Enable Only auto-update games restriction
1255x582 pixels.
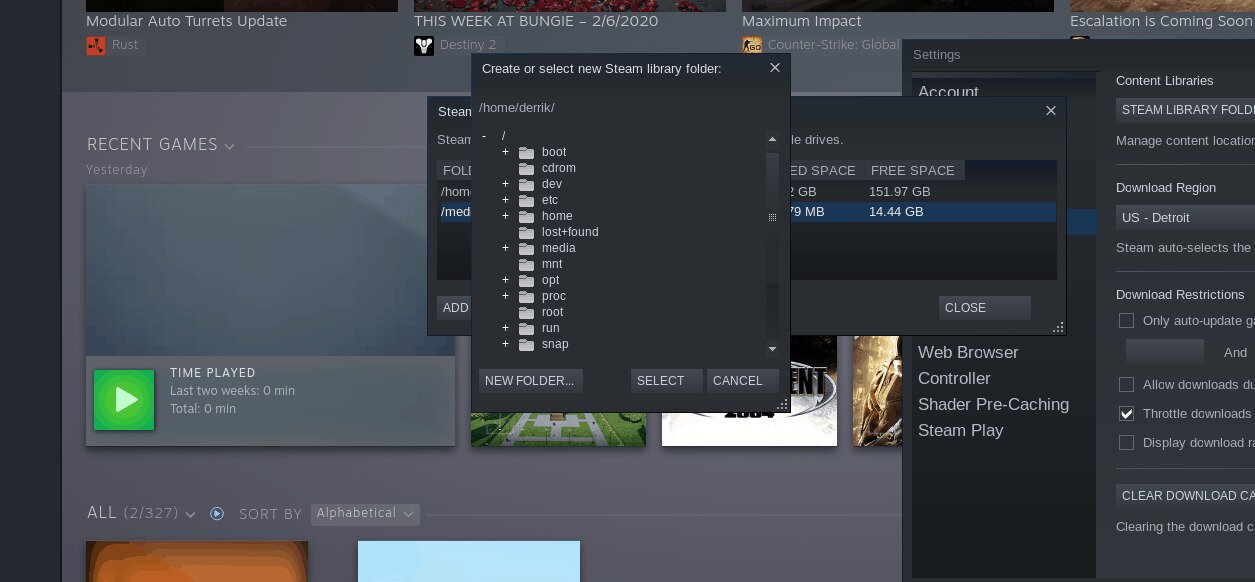(x=1127, y=320)
